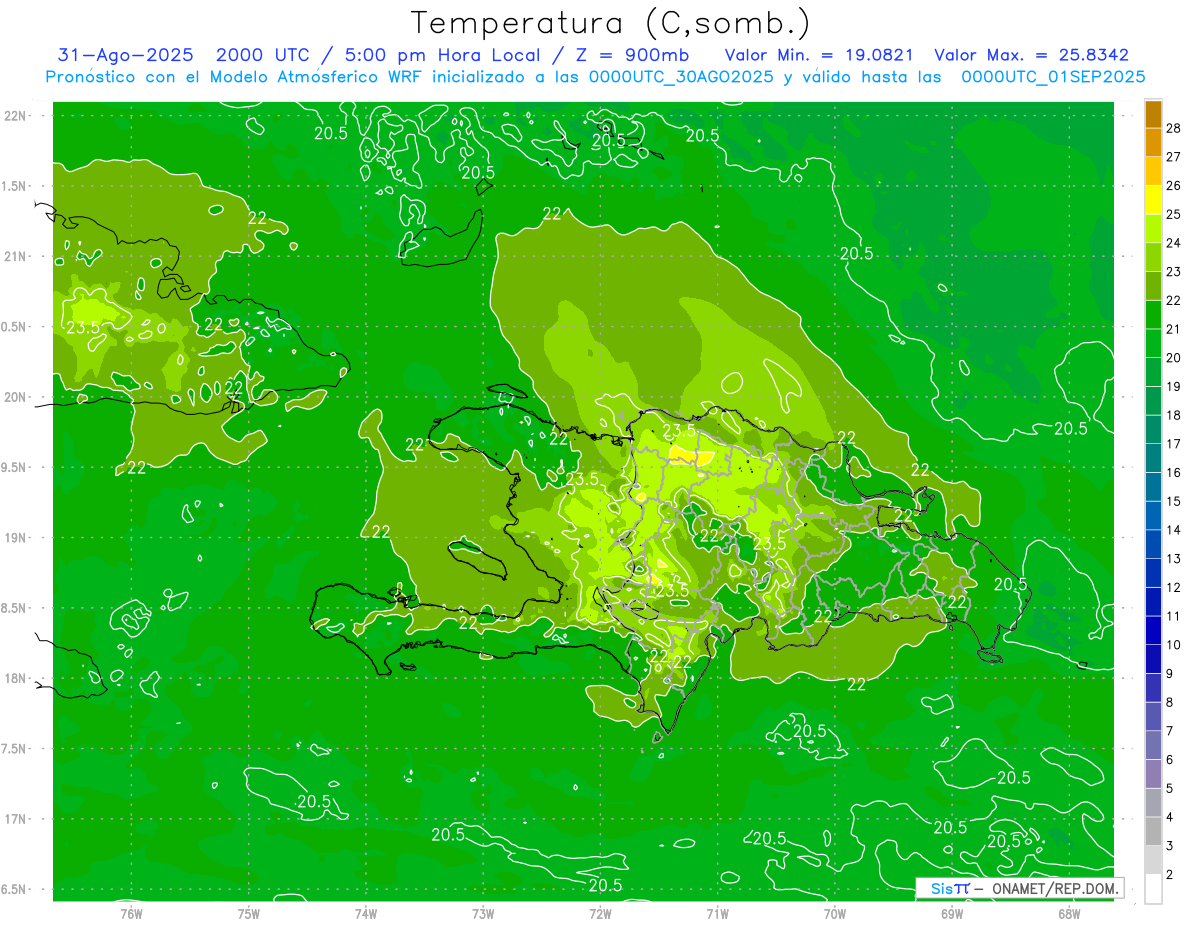This screenshot has width=1200, height=927.
Task: Pick the purple swatch between 6 and 7
Action: click(1153, 746)
